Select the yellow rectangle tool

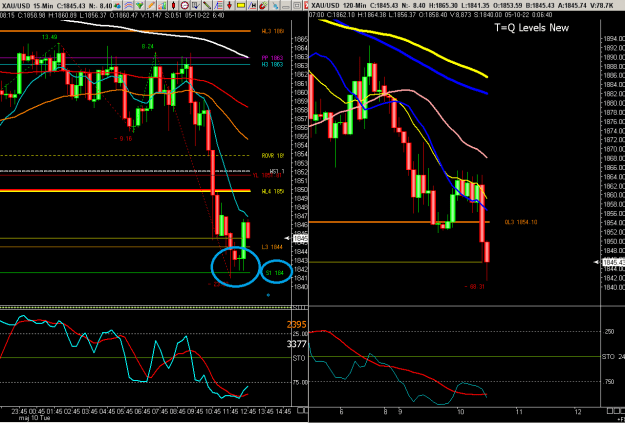point(241,6)
